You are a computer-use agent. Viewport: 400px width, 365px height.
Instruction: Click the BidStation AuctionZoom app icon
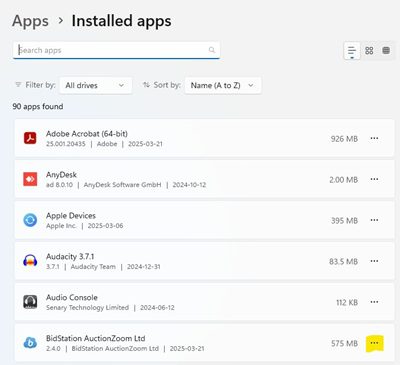[x=30, y=343]
